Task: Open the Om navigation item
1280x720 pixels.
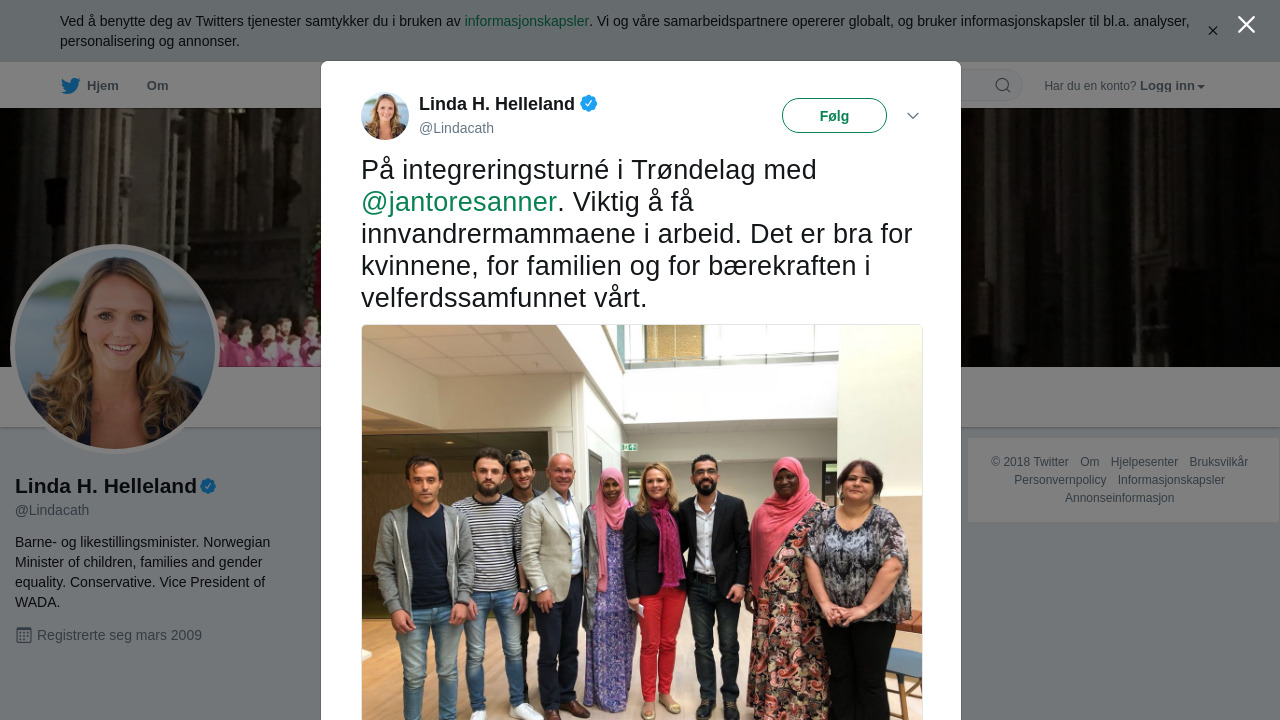Action: (158, 86)
